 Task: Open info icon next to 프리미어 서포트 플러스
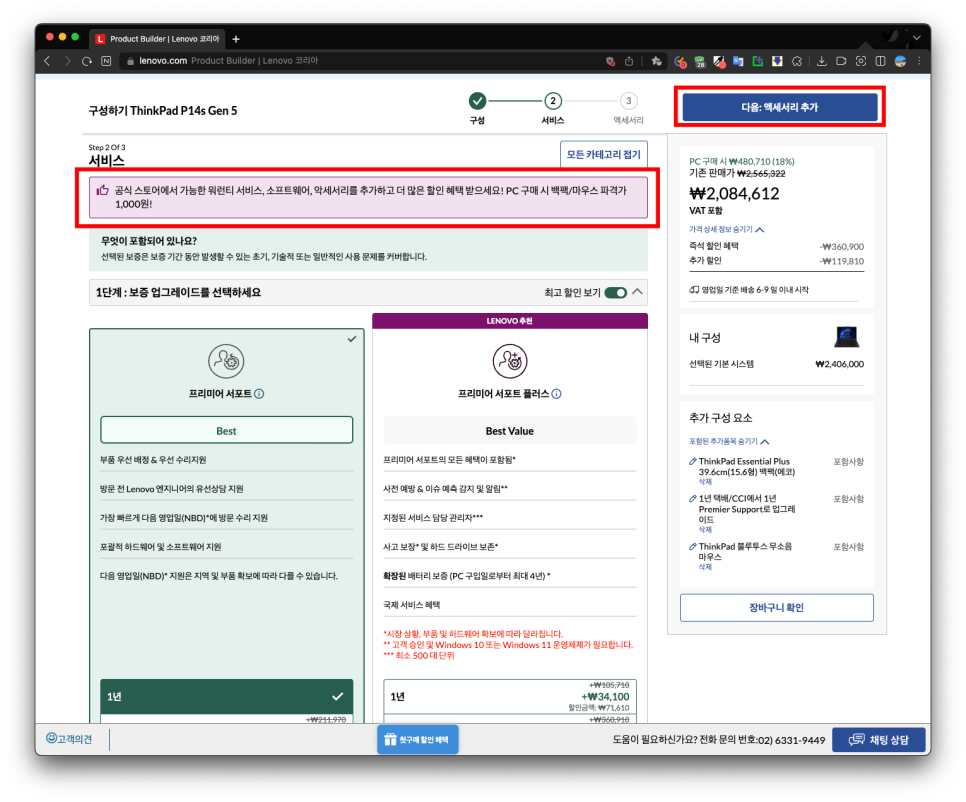click(556, 394)
